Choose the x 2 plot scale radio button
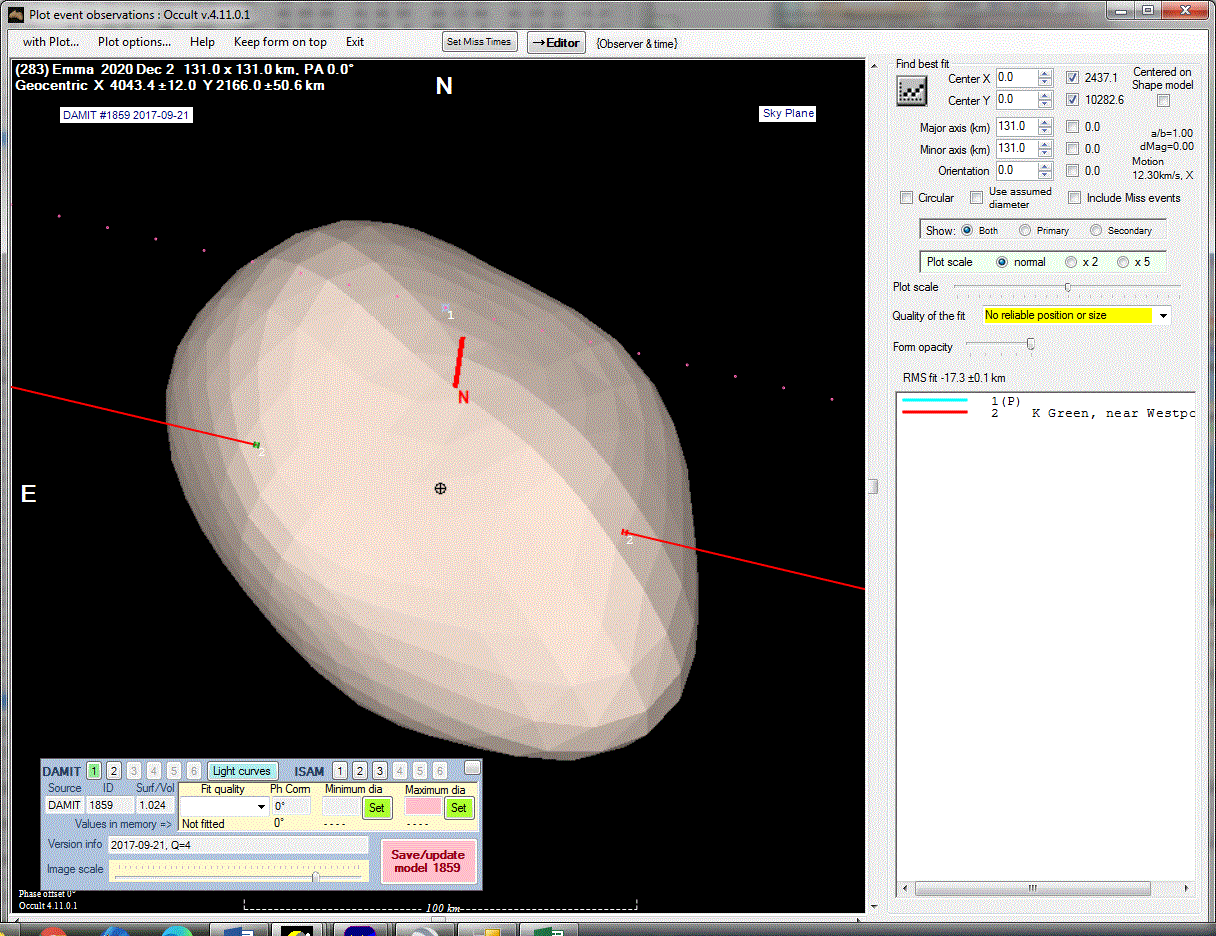Image resolution: width=1216 pixels, height=936 pixels. [1071, 262]
